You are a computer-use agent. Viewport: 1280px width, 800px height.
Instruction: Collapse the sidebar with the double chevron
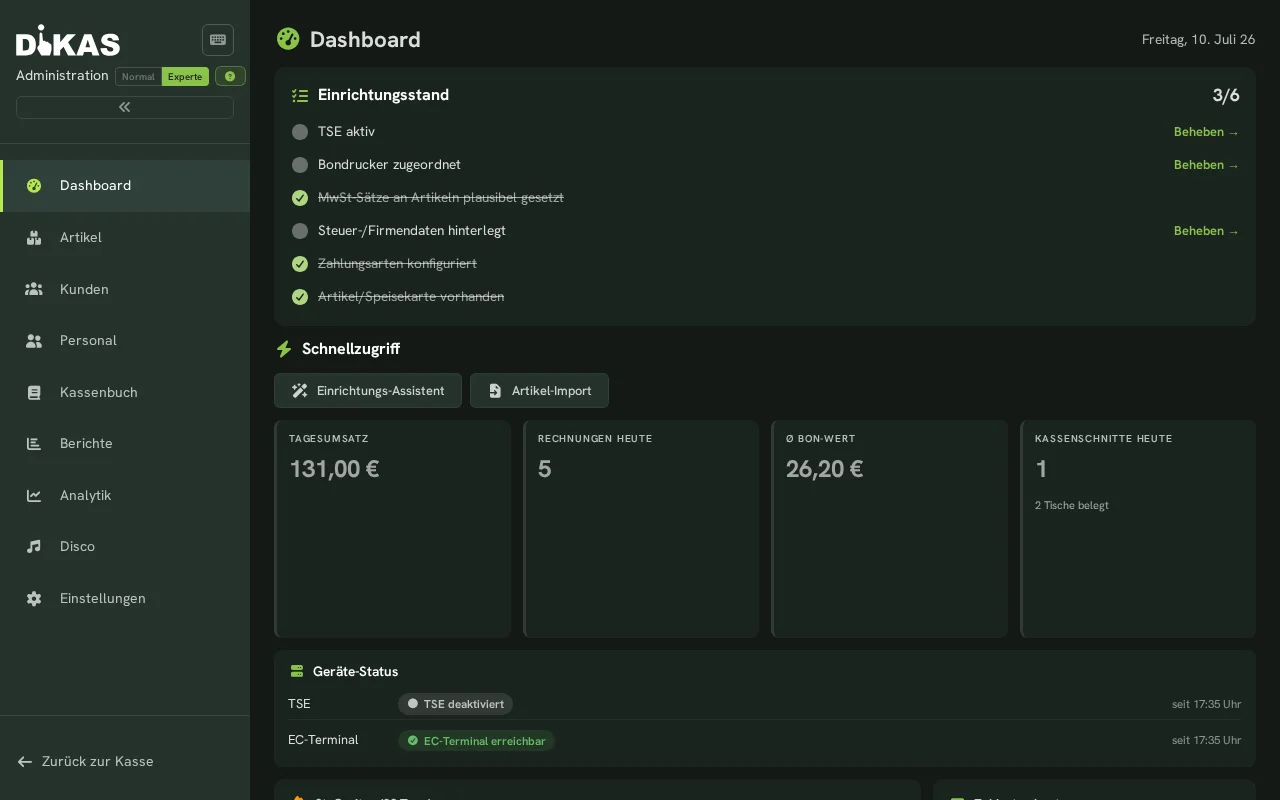pyautogui.click(x=125, y=107)
